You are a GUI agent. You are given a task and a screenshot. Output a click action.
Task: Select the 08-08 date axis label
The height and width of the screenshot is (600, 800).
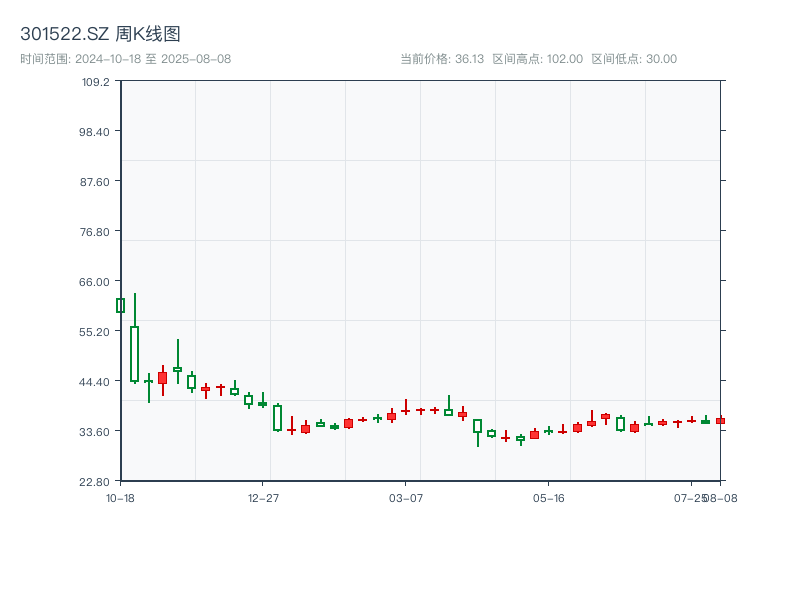pyautogui.click(x=722, y=497)
